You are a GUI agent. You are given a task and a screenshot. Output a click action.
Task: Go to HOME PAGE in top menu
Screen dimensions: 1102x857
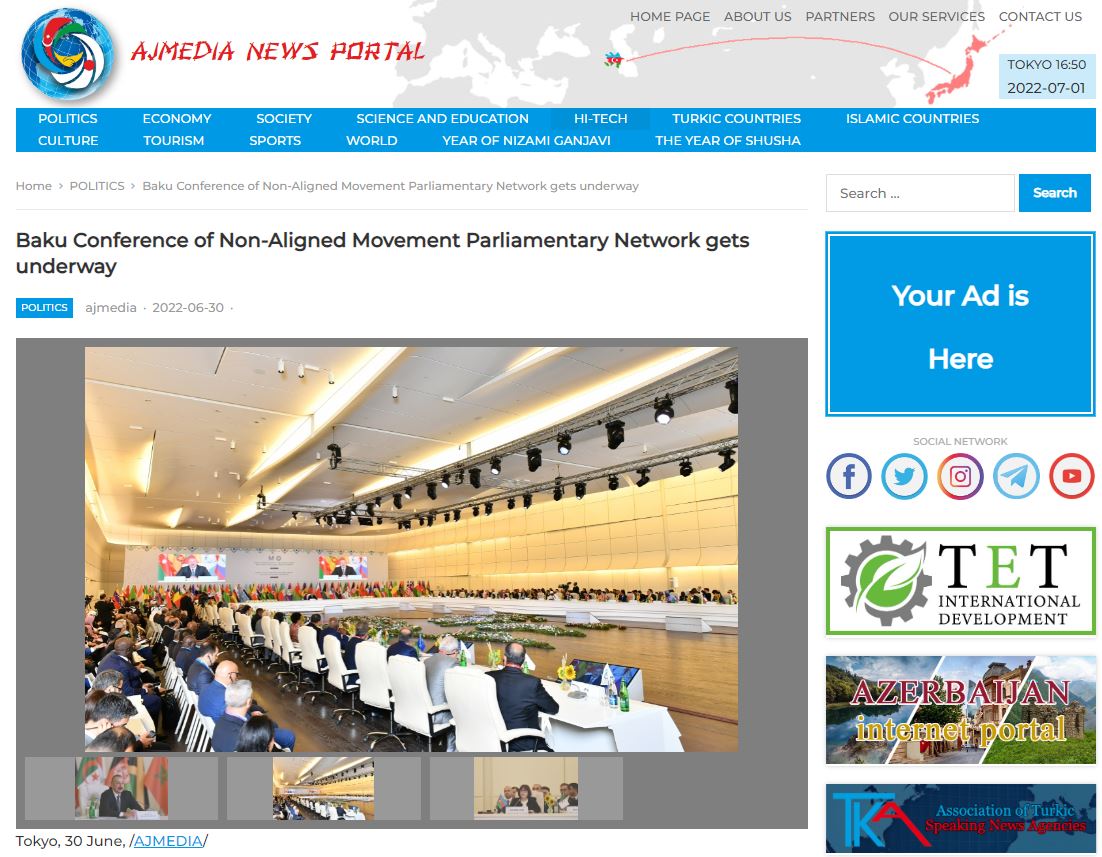click(670, 16)
